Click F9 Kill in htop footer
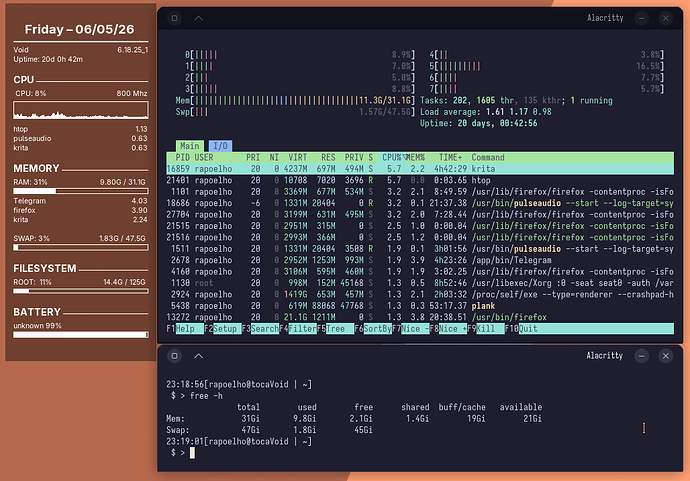 (x=486, y=329)
